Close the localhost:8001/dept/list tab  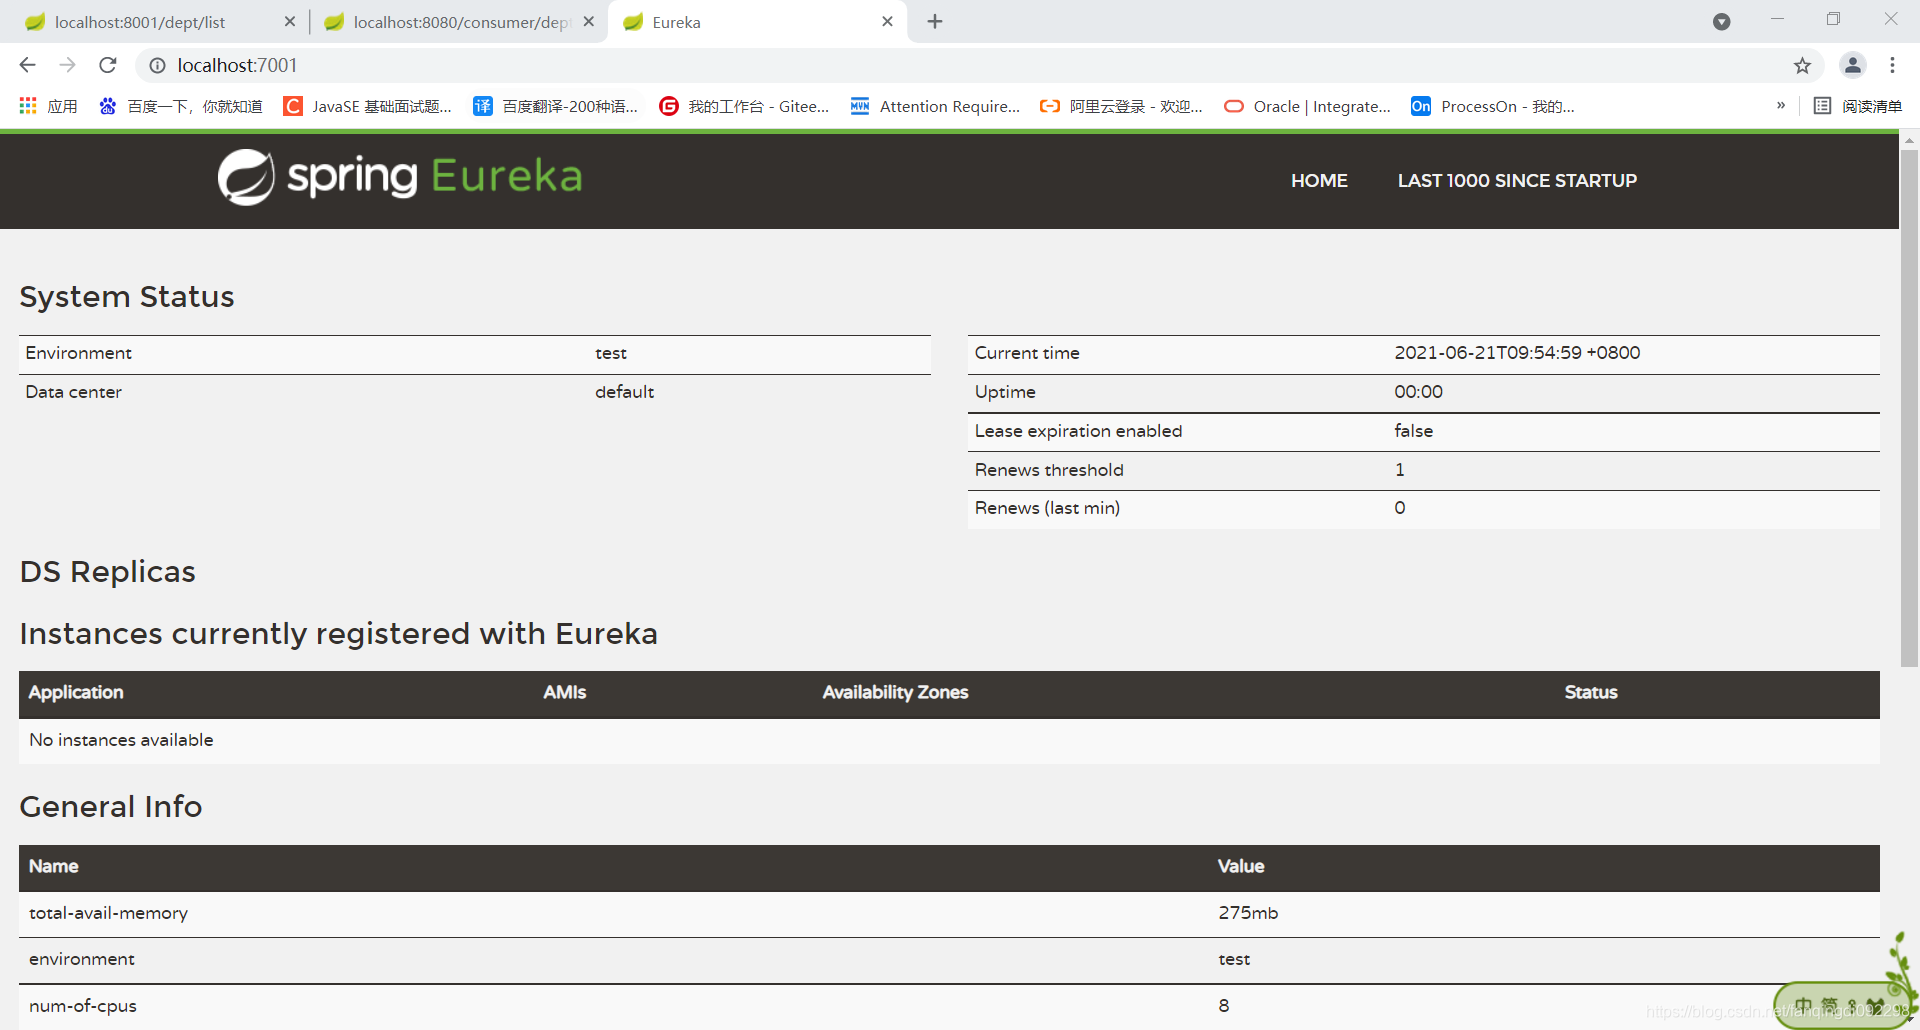(290, 21)
